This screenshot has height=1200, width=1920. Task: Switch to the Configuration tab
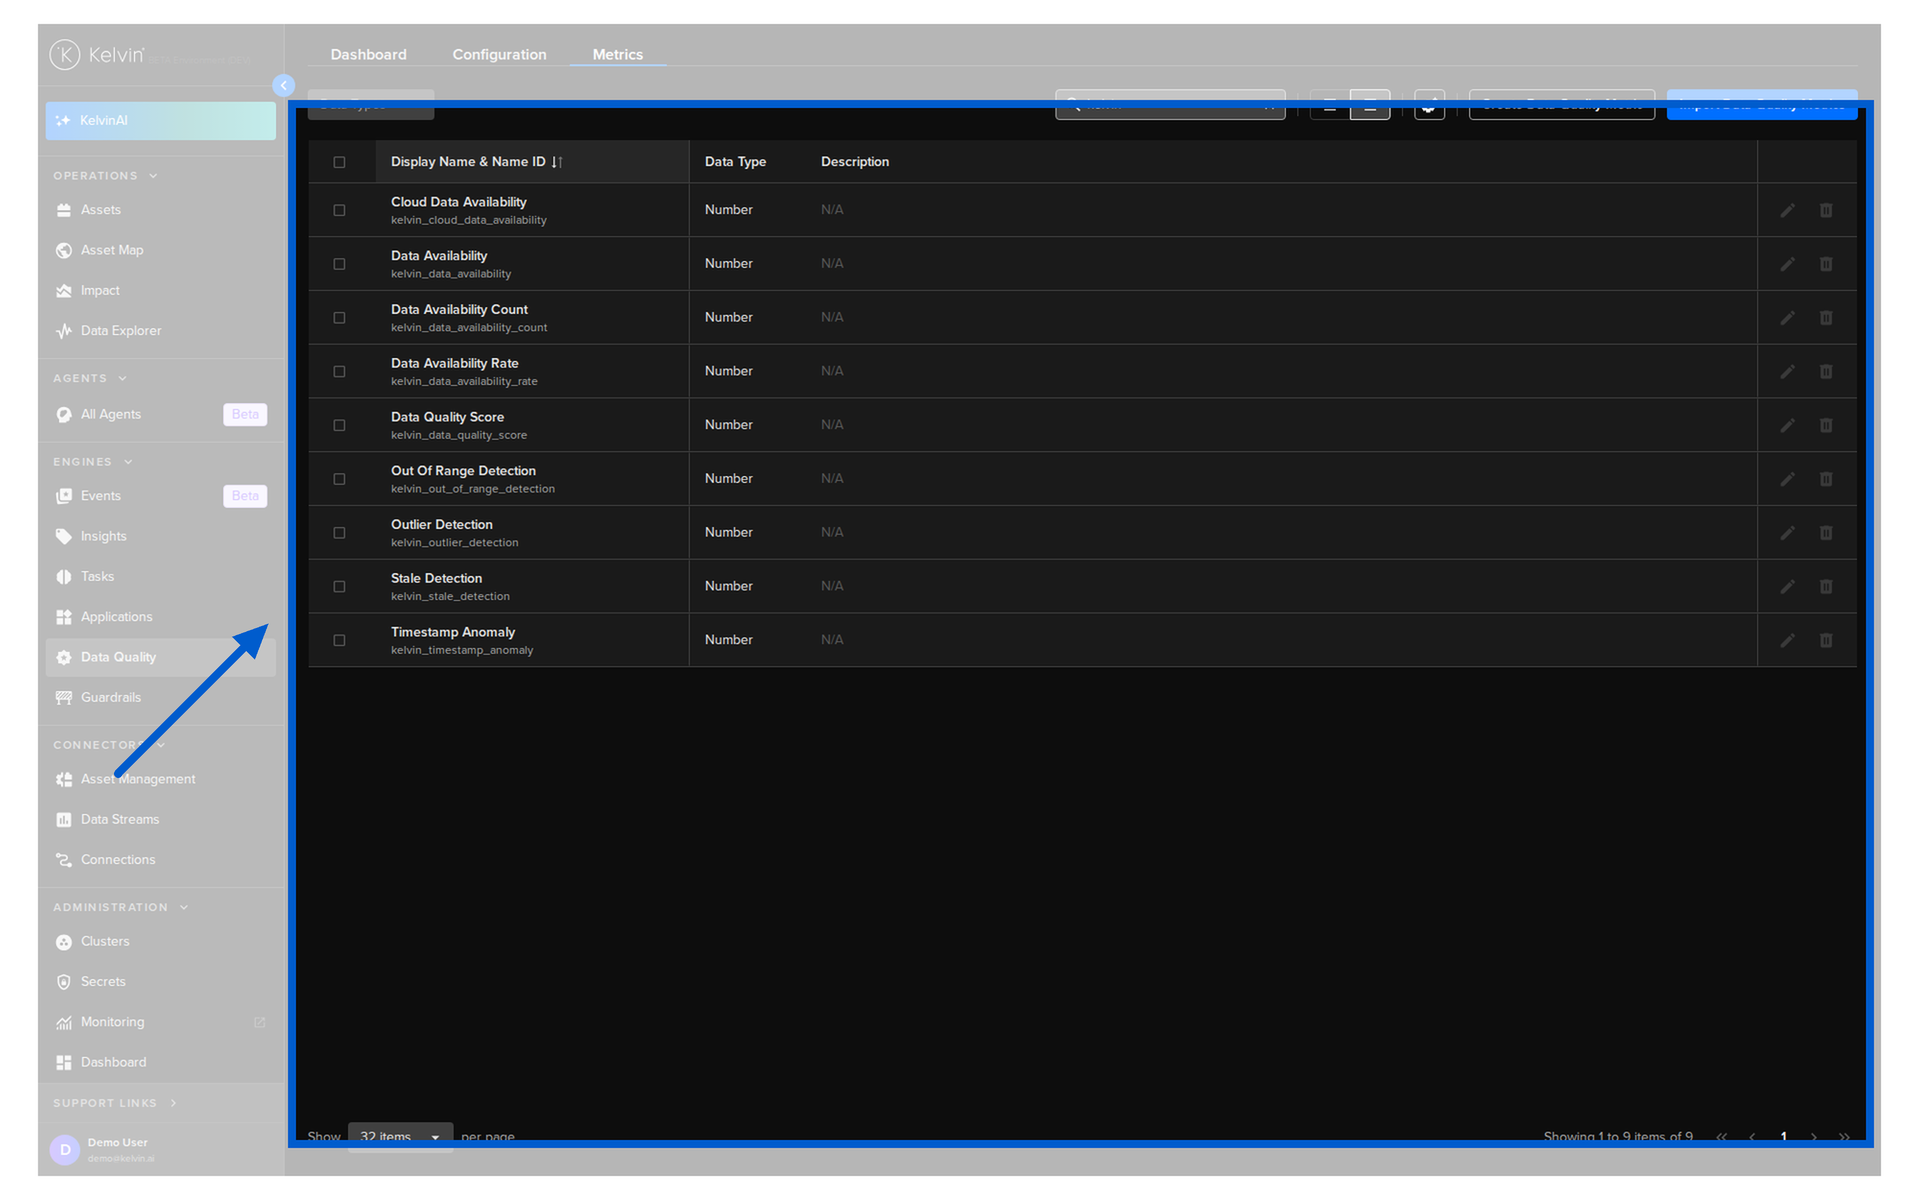[x=499, y=54]
